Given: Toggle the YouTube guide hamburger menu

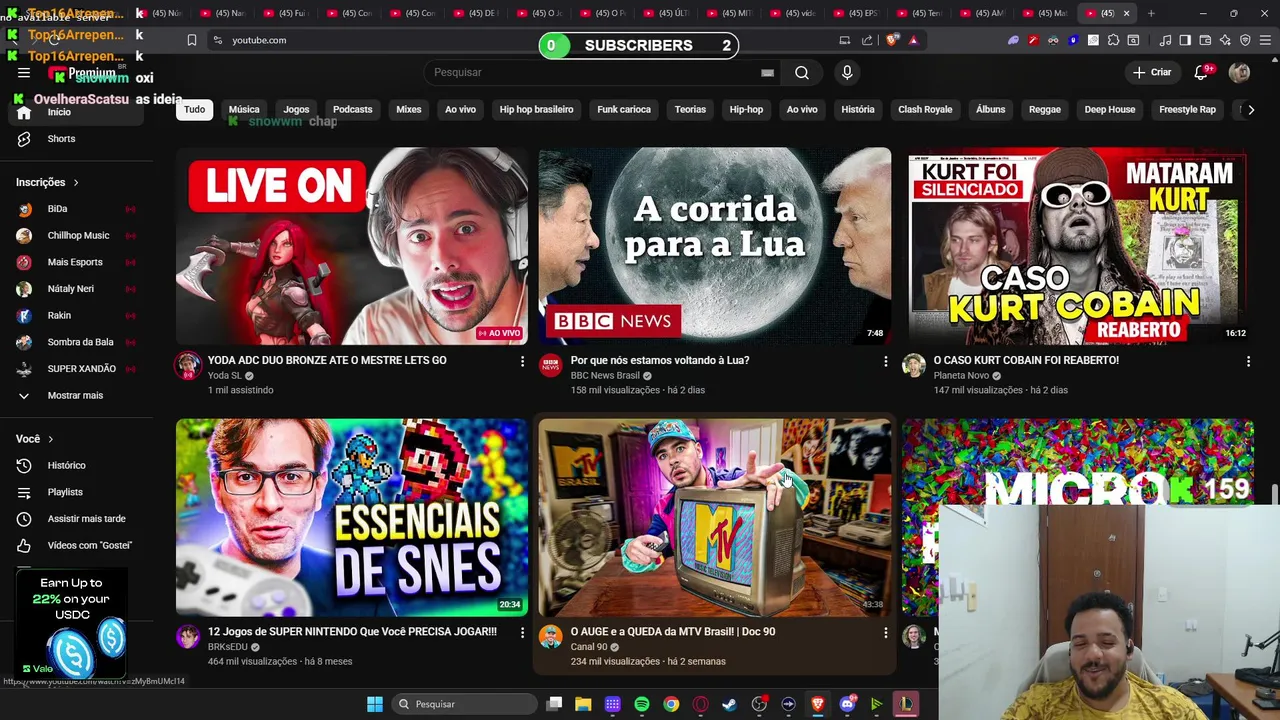Looking at the screenshot, I should click(x=24, y=72).
